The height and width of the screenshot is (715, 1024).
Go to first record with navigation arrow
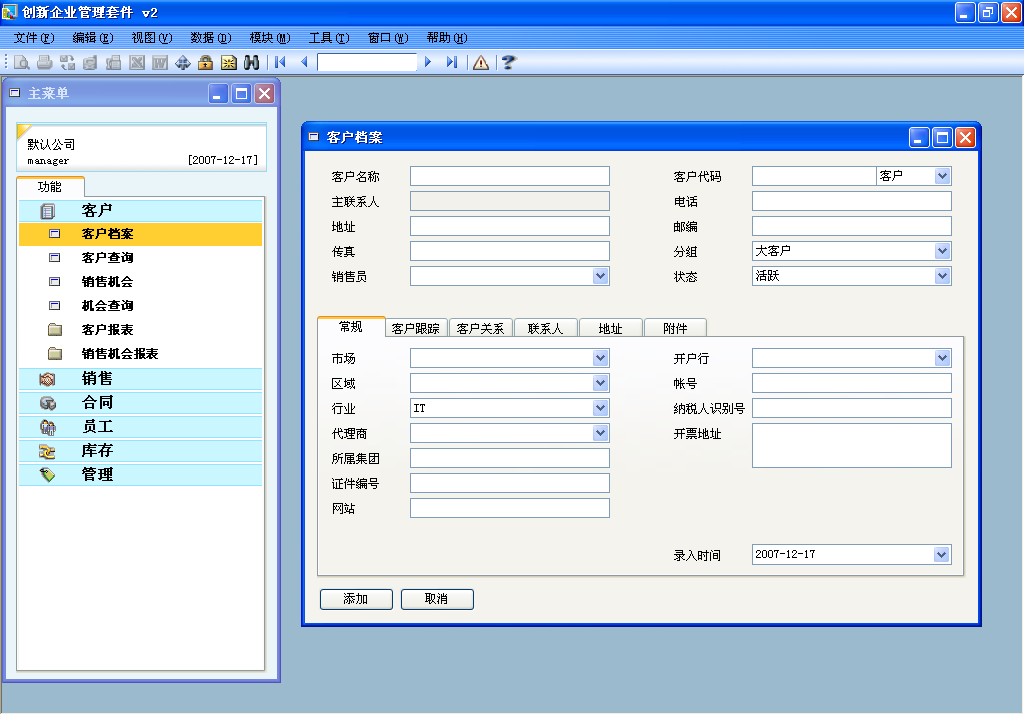point(281,62)
